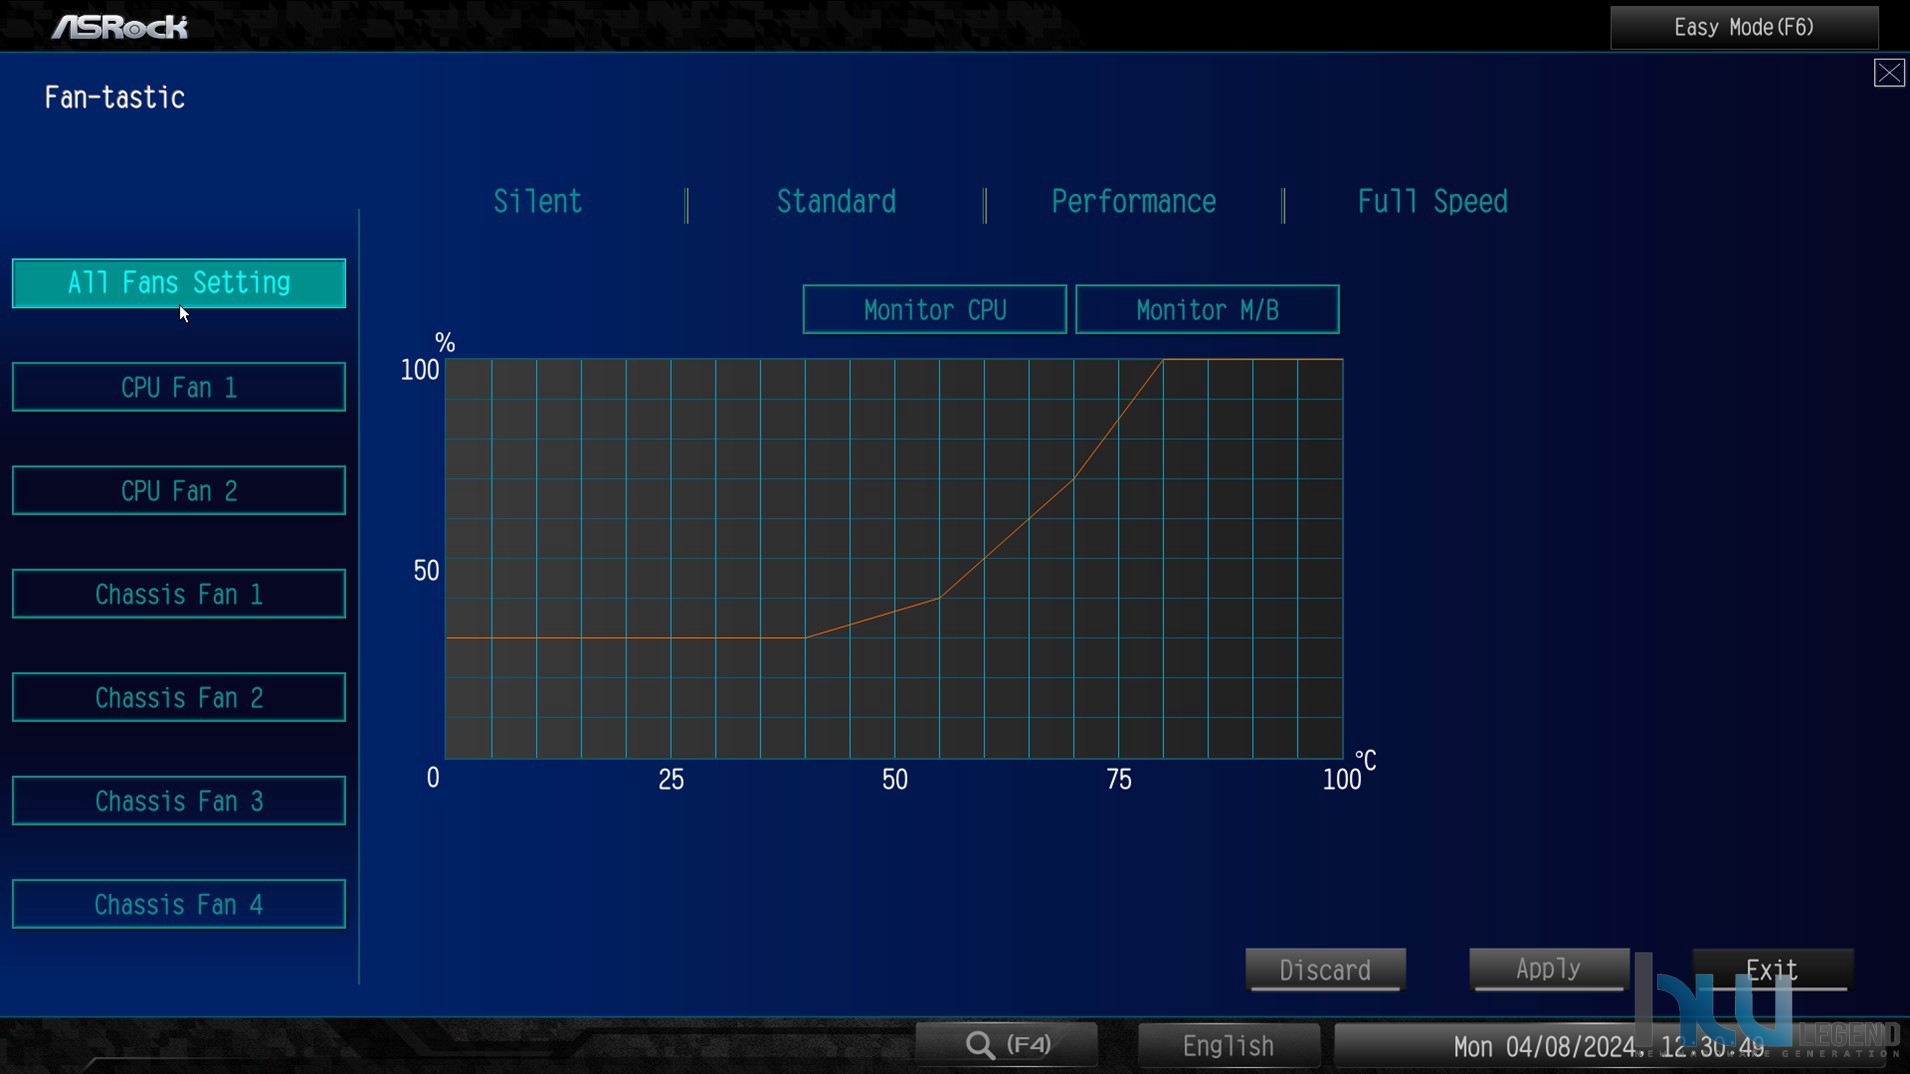Select CPU Fan 1
Image resolution: width=1910 pixels, height=1074 pixels.
click(179, 387)
